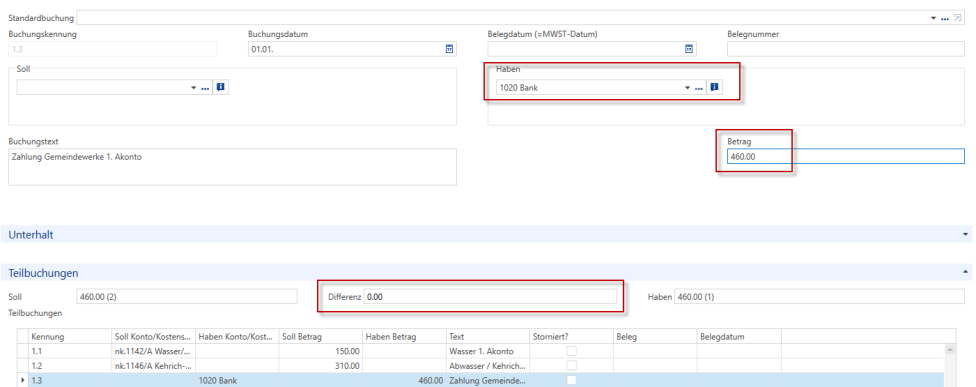The image size is (976, 387).
Task: Open the Belegdatum calendar picker
Action: pyautogui.click(x=689, y=49)
